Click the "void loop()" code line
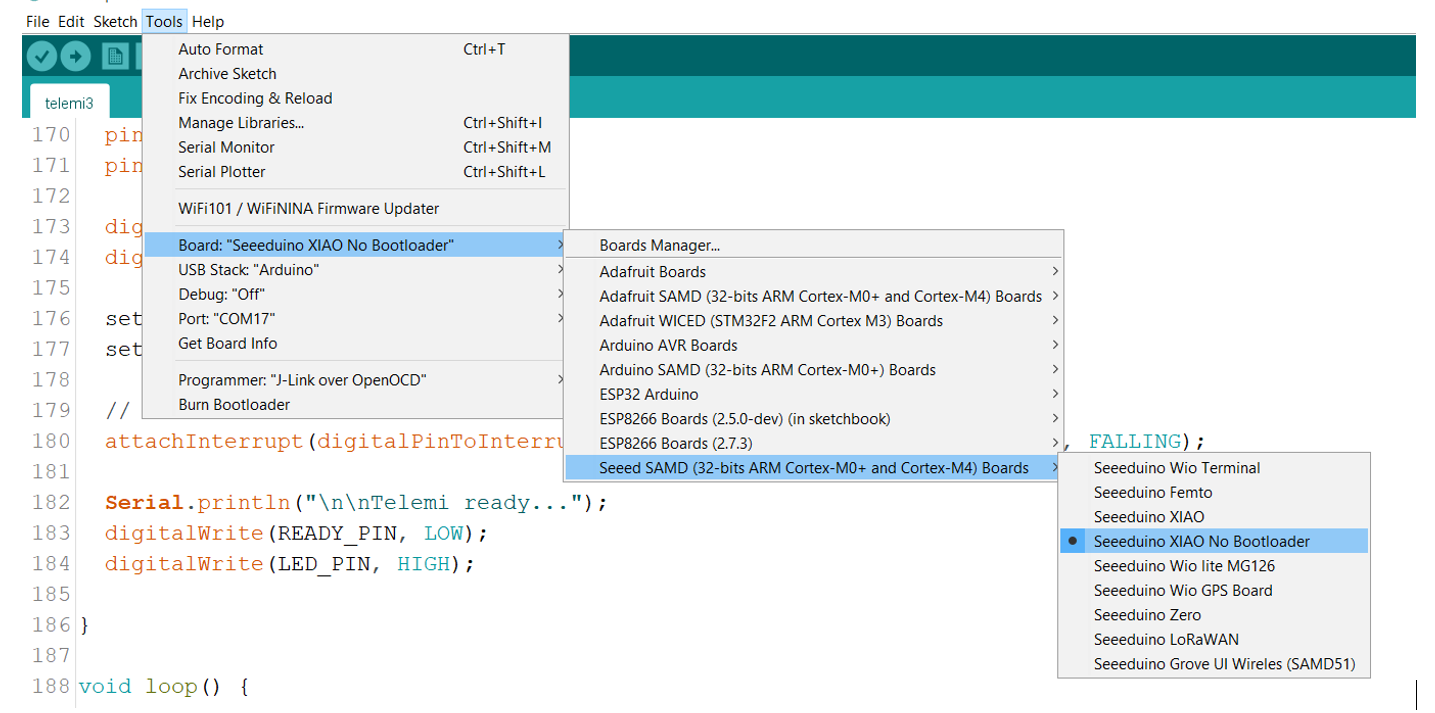The image size is (1435, 713). (x=163, y=687)
